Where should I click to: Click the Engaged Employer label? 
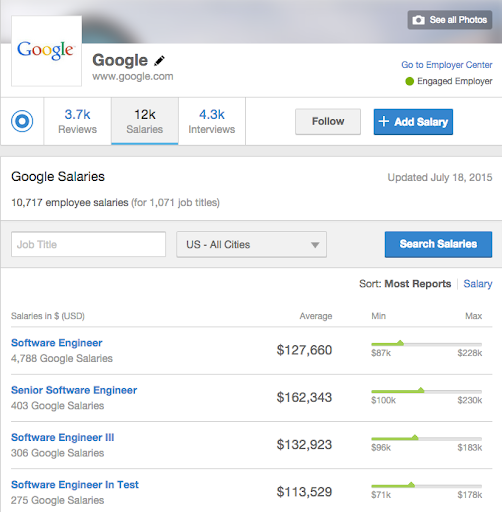coord(455,81)
